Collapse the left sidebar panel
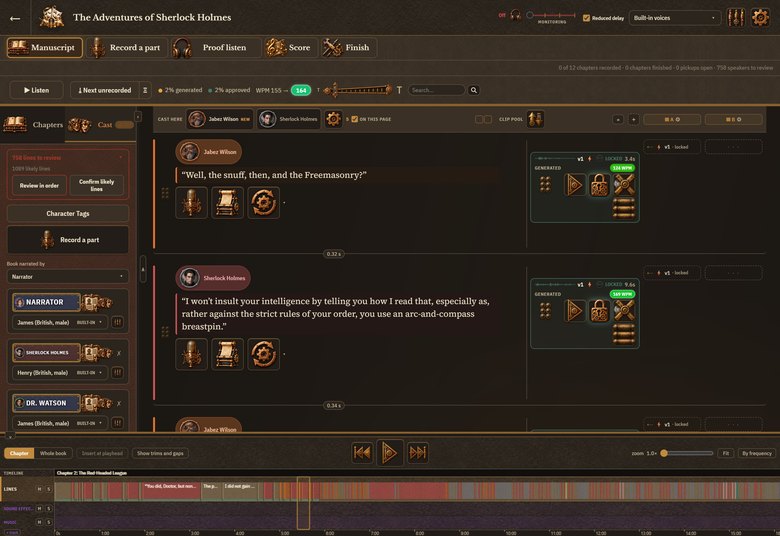 point(138,116)
